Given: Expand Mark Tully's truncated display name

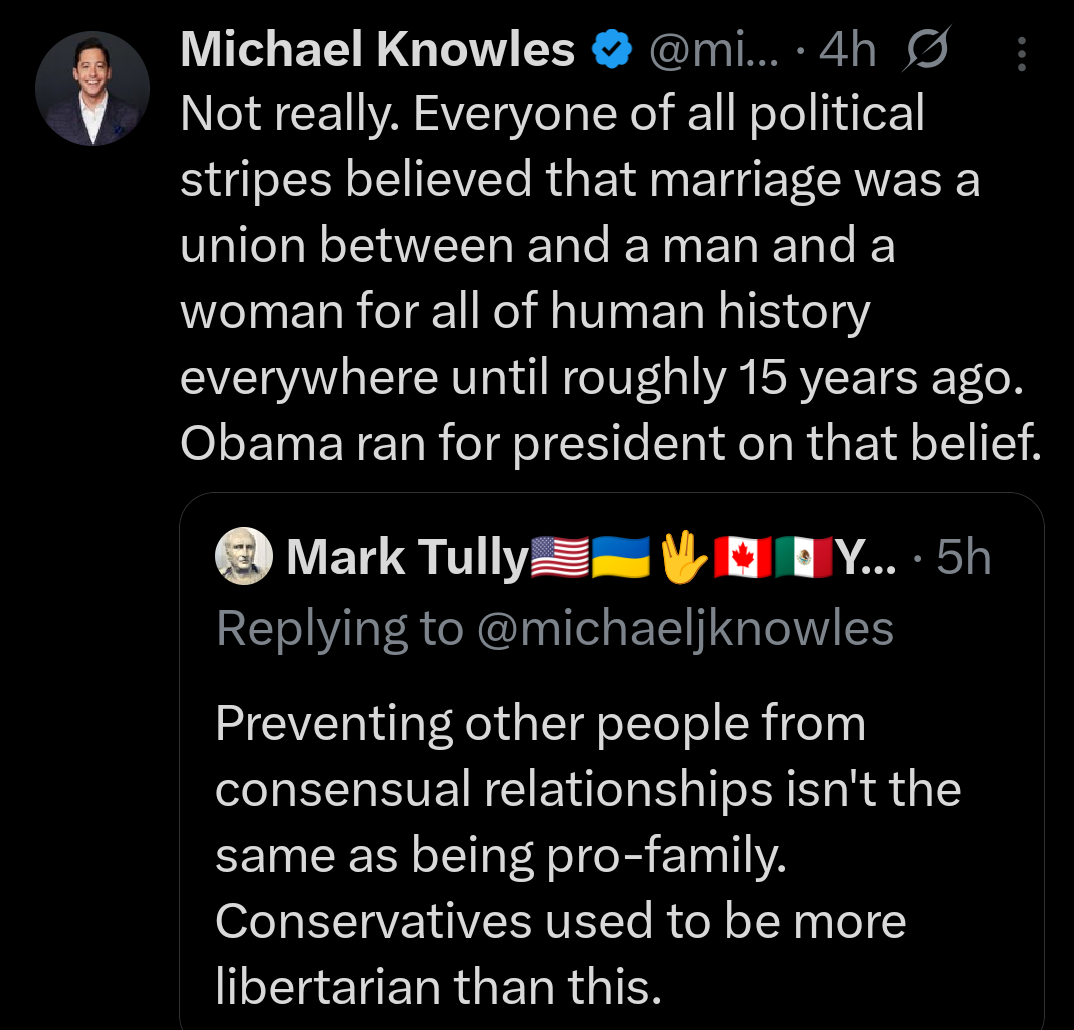Looking at the screenshot, I should point(866,557).
